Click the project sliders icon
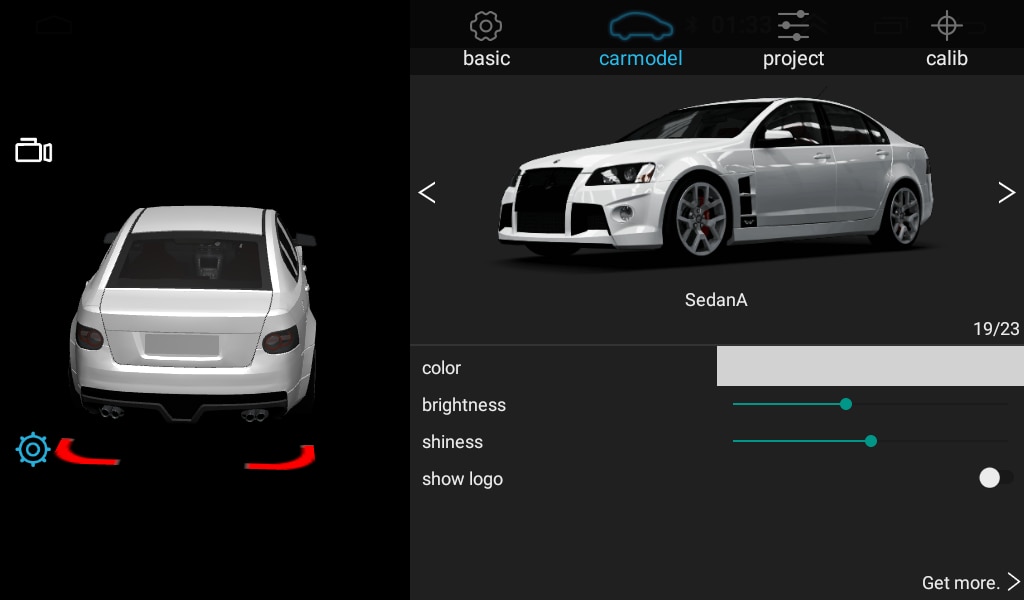The height and width of the screenshot is (600, 1024). [x=793, y=26]
